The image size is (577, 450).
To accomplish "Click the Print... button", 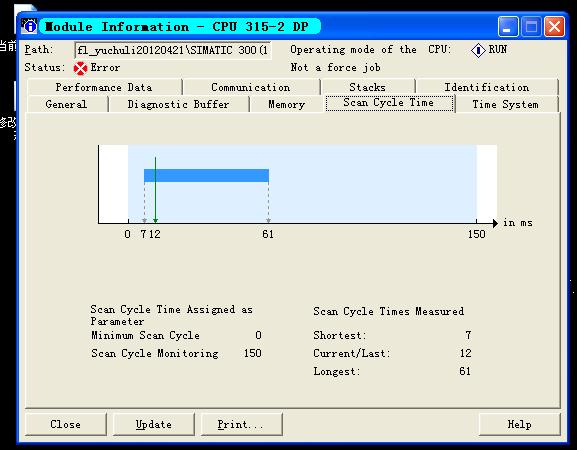I will point(241,424).
